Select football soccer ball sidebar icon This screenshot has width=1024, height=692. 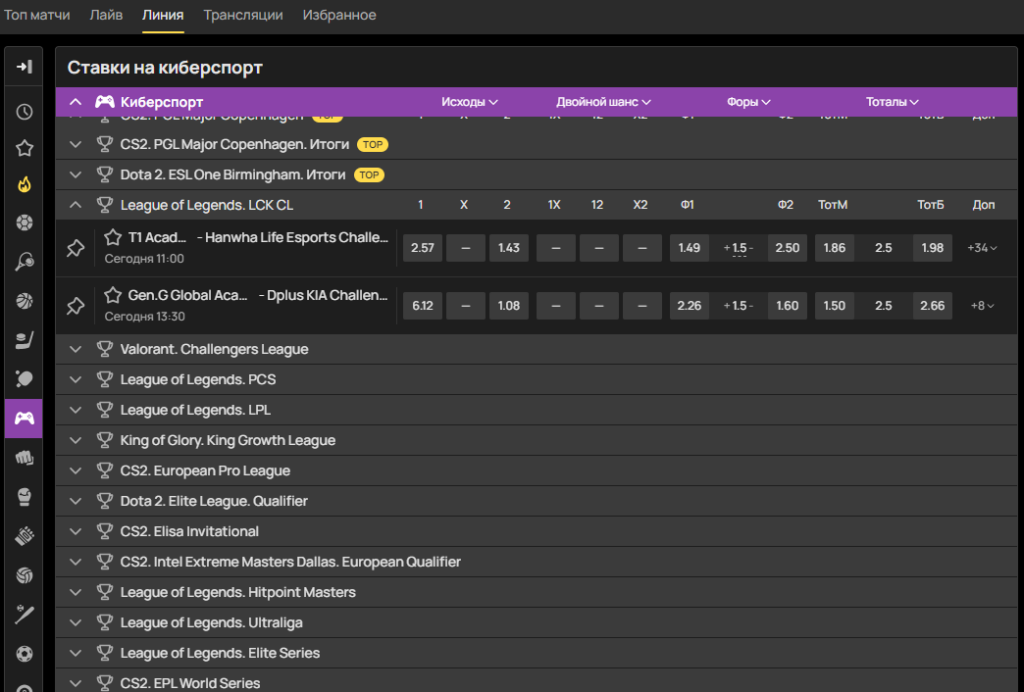click(x=24, y=223)
